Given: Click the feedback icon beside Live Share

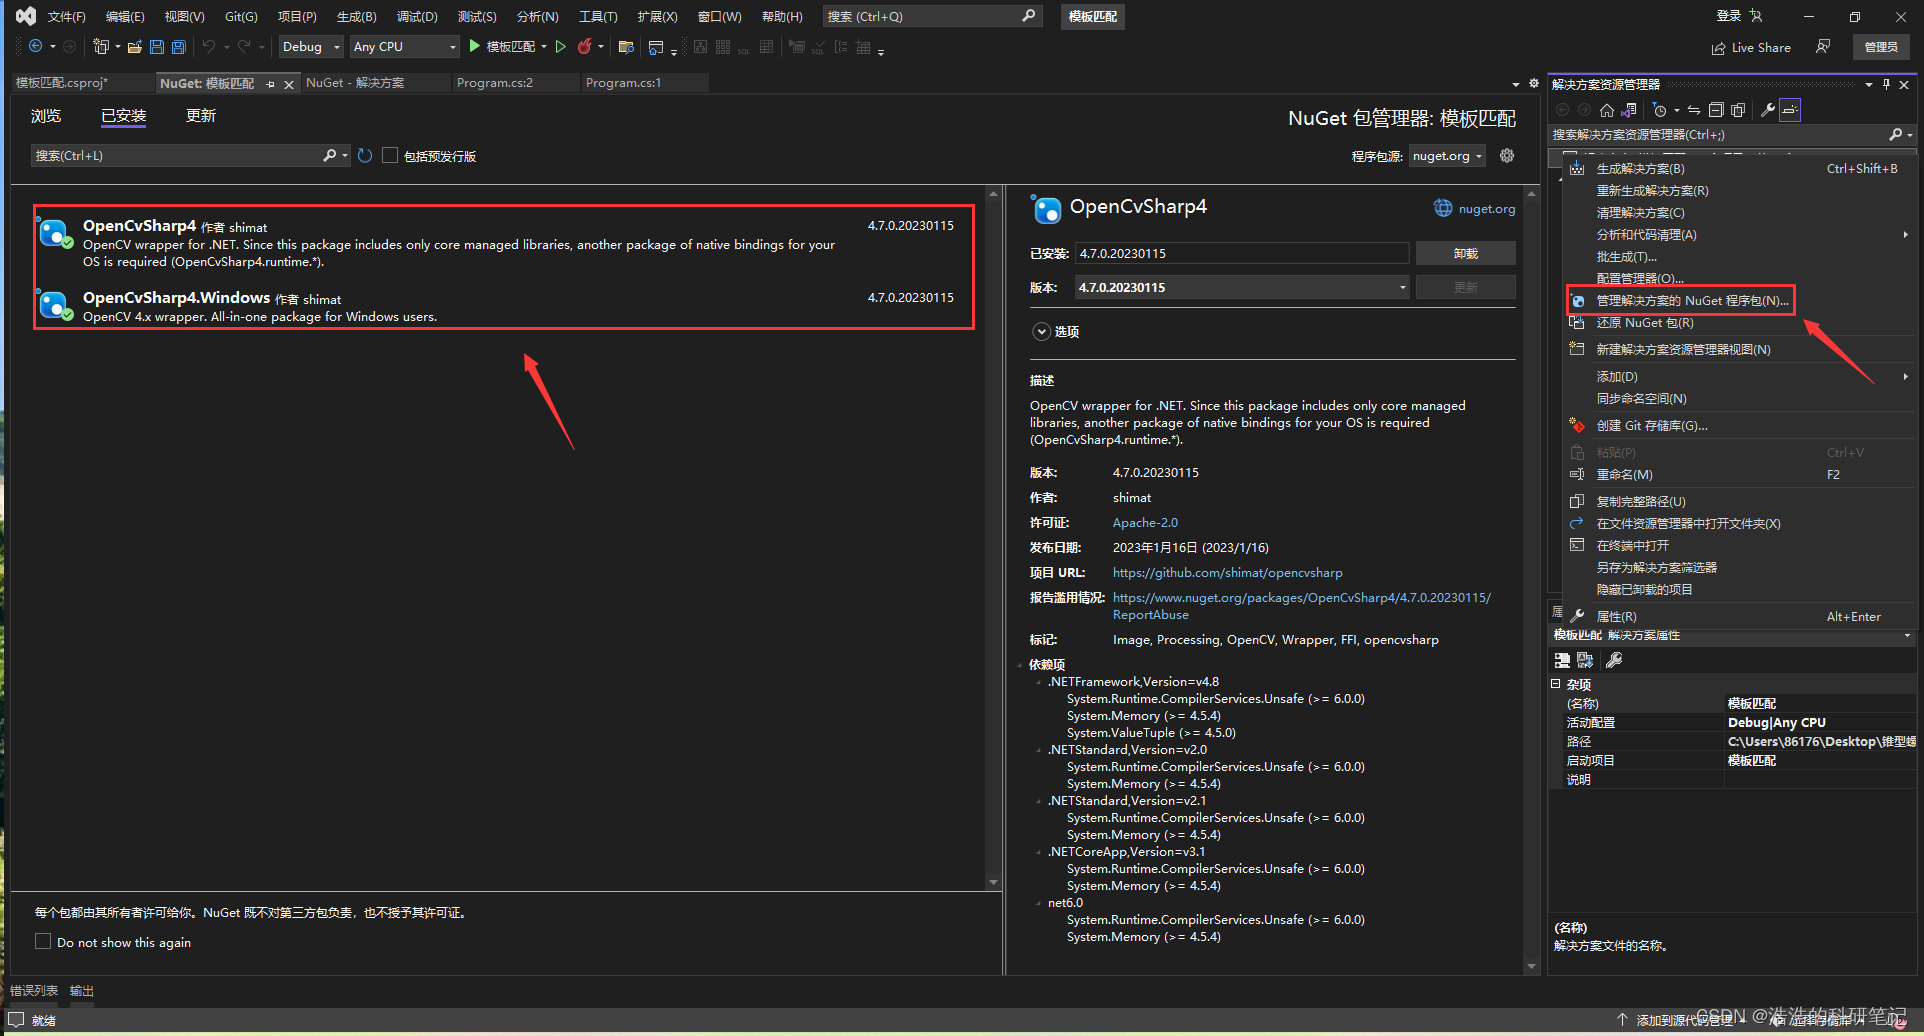Looking at the screenshot, I should pyautogui.click(x=1823, y=47).
